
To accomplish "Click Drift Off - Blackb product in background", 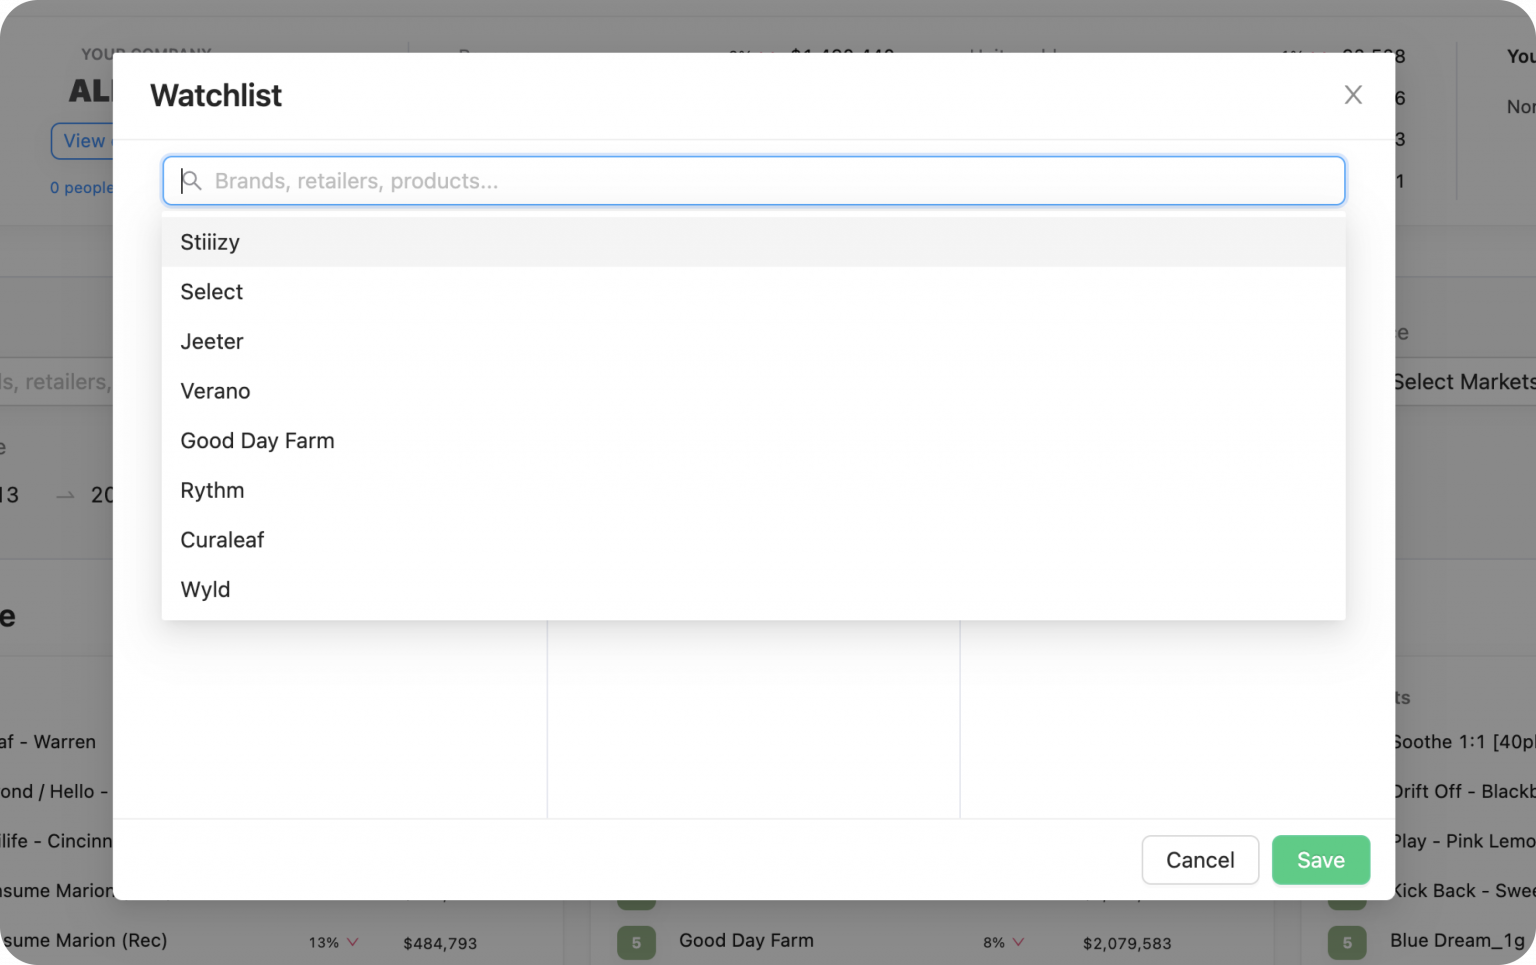I will pos(1465,791).
